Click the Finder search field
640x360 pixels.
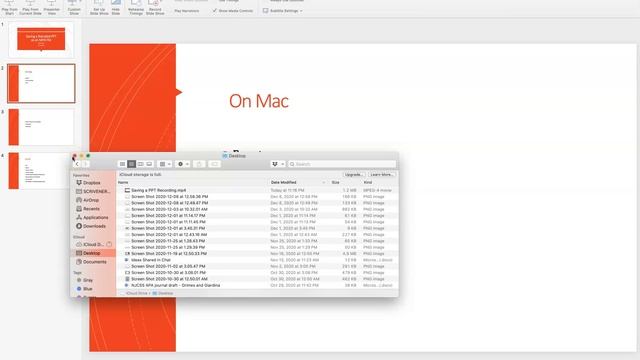(342, 164)
